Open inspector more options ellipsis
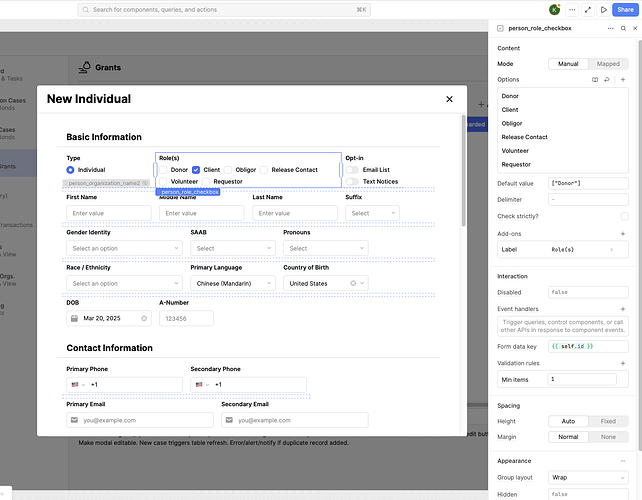642x500 pixels. coord(610,28)
